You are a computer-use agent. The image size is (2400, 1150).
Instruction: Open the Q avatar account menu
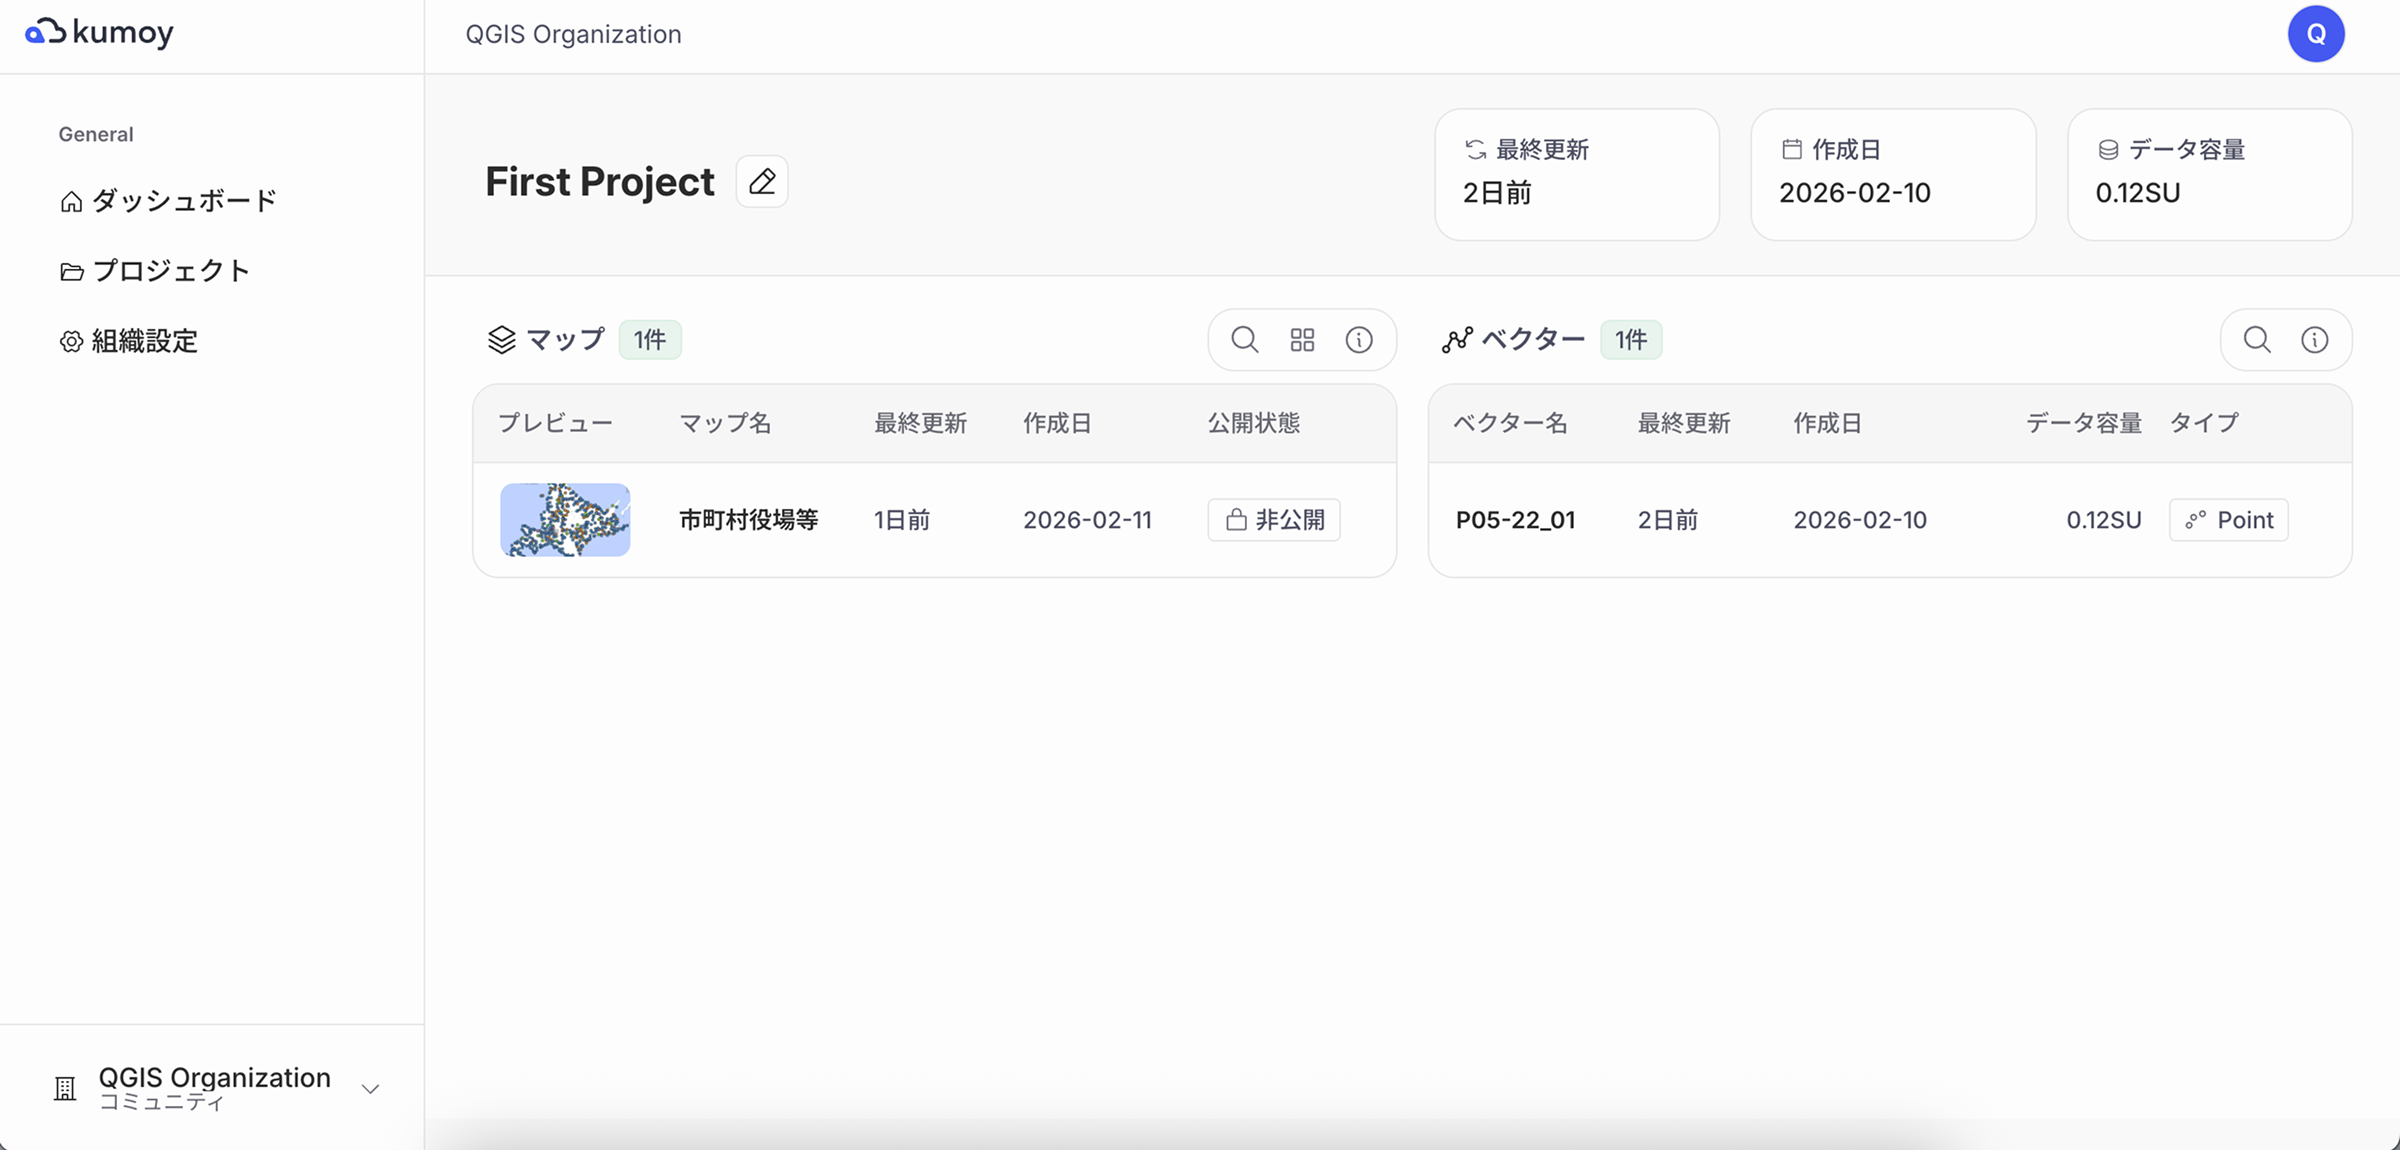pyautogui.click(x=2316, y=33)
